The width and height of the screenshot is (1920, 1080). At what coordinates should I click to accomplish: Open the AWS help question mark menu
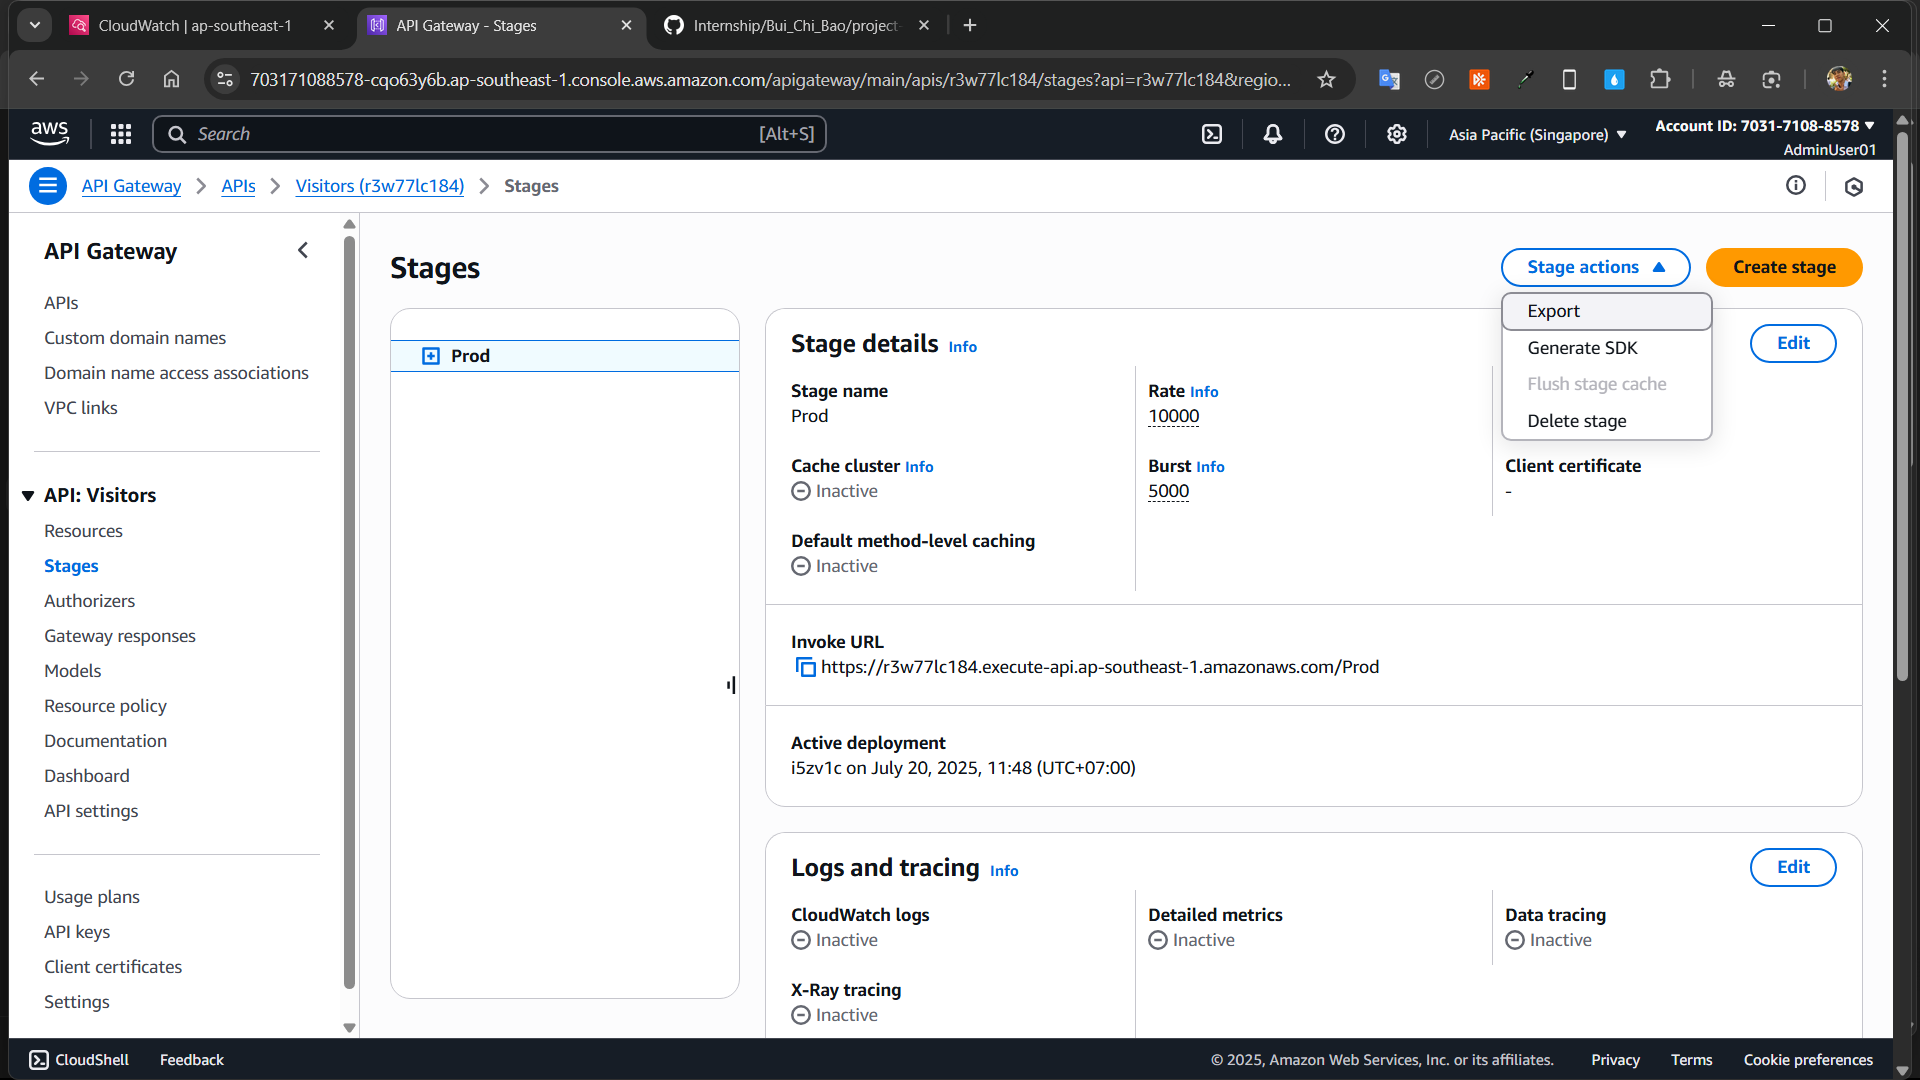point(1335,134)
